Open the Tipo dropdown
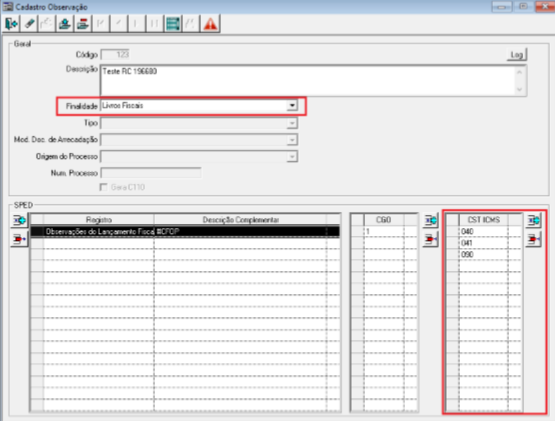Screen dimensions: 555x421 [x=292, y=123]
